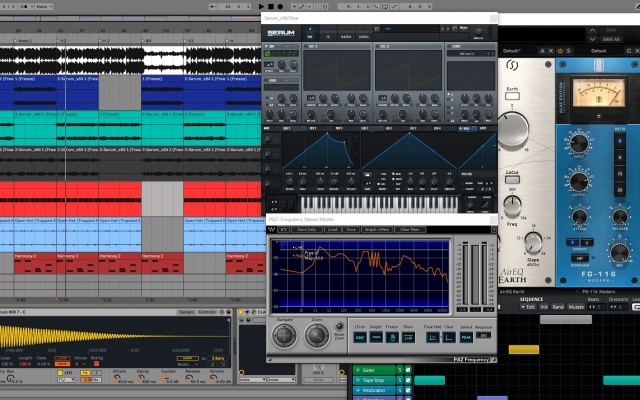The width and height of the screenshot is (640, 400).
Task: Adjust Serum's Master volume knob
Action: (x=478, y=32)
